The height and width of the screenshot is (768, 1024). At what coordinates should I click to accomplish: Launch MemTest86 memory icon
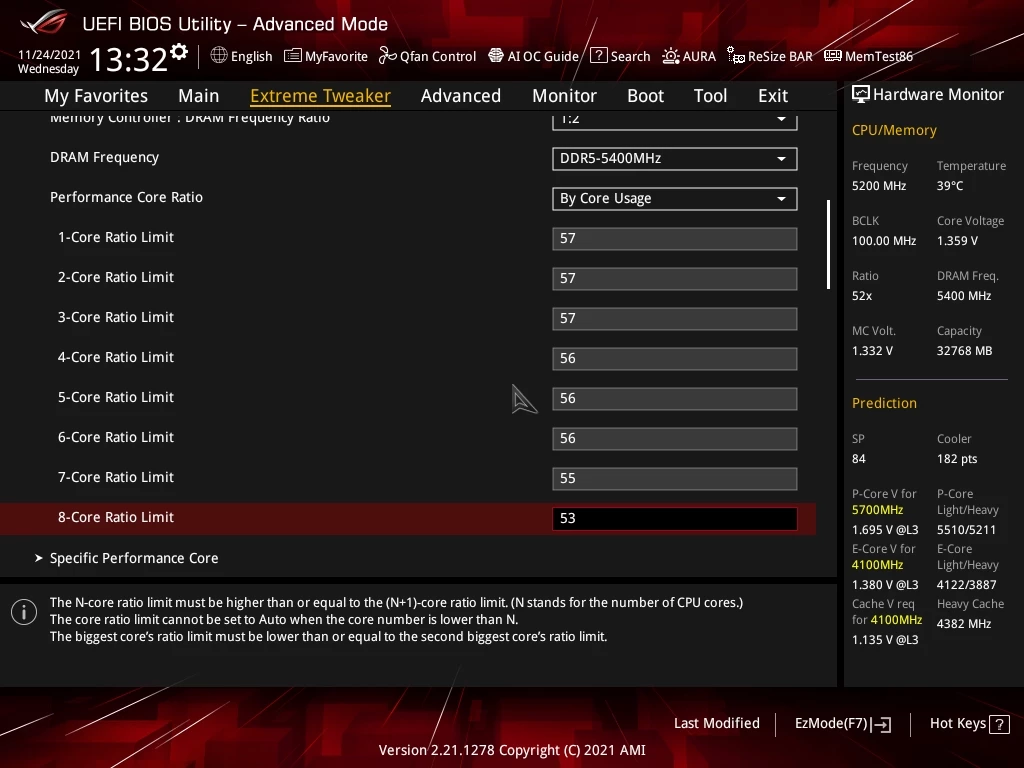coord(833,56)
